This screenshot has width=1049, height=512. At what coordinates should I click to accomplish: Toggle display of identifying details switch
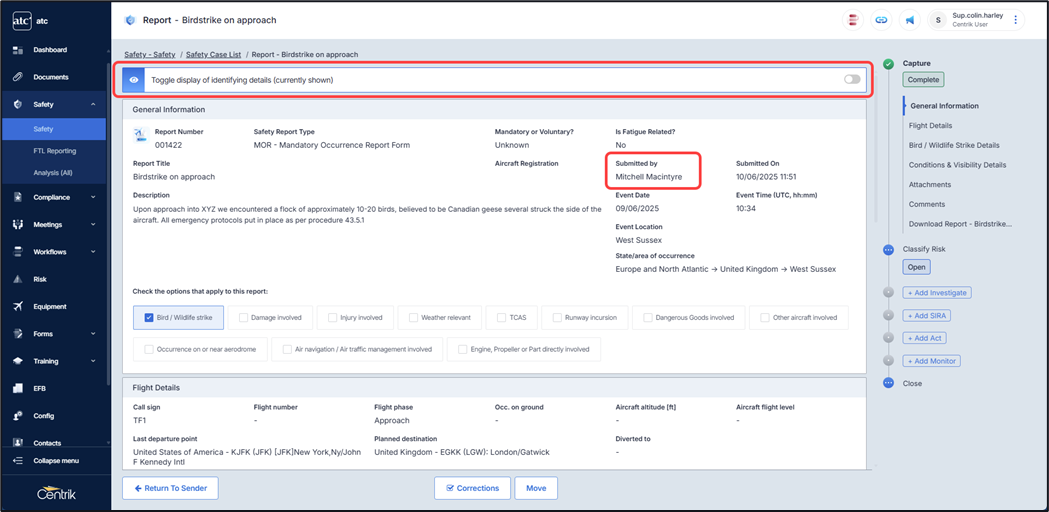(851, 79)
